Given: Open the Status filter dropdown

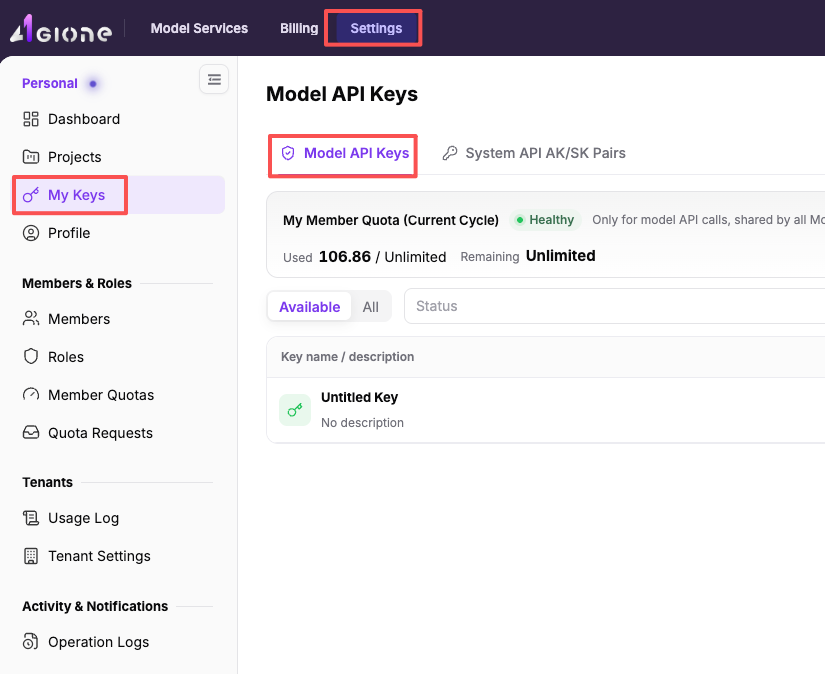Looking at the screenshot, I should pos(614,306).
